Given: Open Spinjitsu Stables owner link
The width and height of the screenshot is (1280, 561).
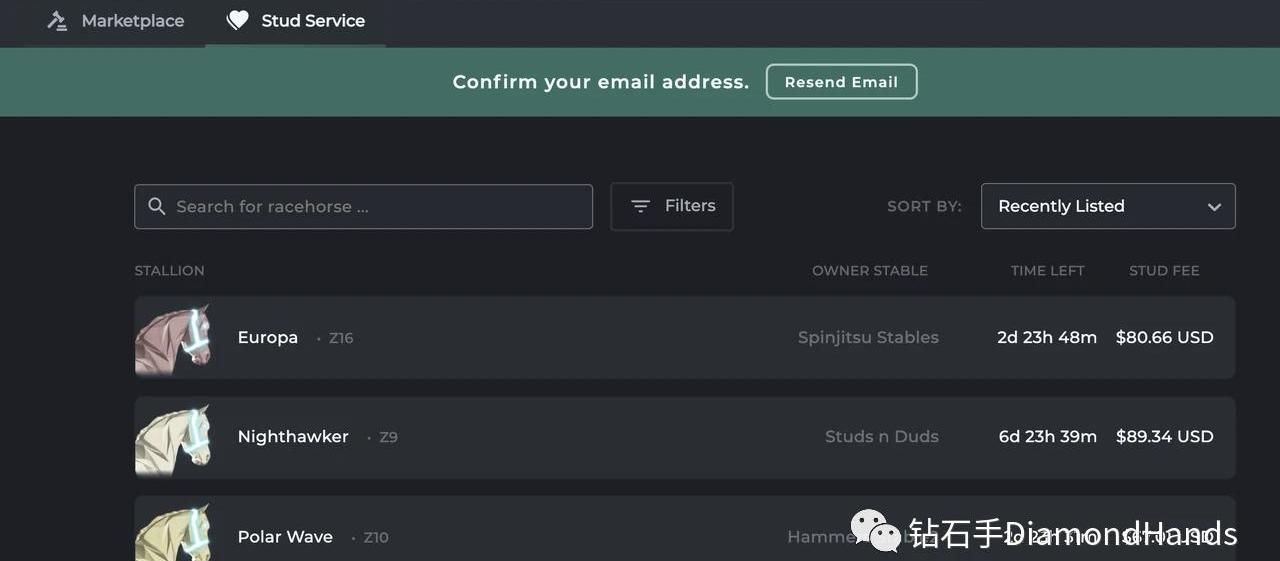Looking at the screenshot, I should pyautogui.click(x=868, y=338).
